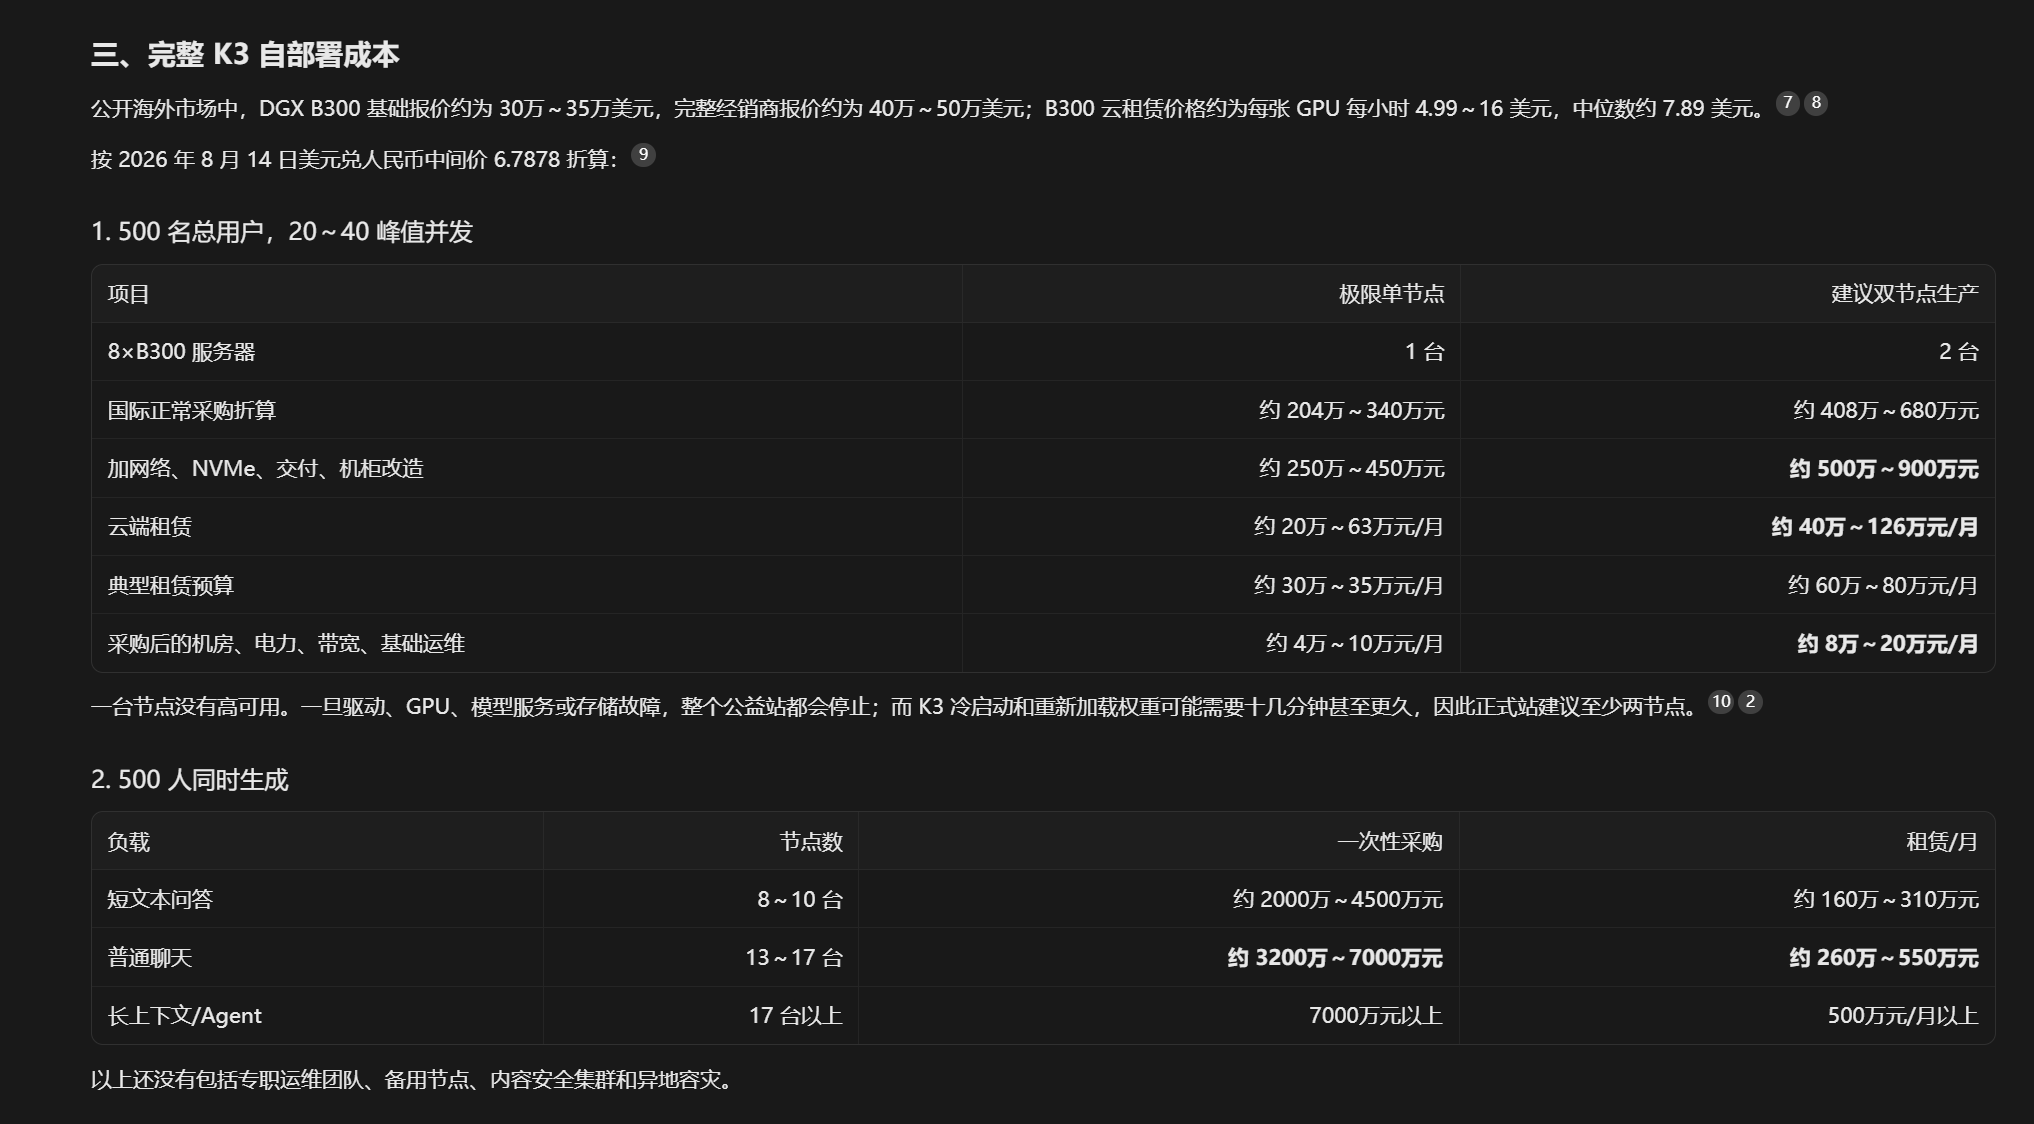Image resolution: width=2034 pixels, height=1124 pixels.
Task: Open citation badge 7 after the DGX B300 pricing paragraph
Action: (x=1788, y=103)
